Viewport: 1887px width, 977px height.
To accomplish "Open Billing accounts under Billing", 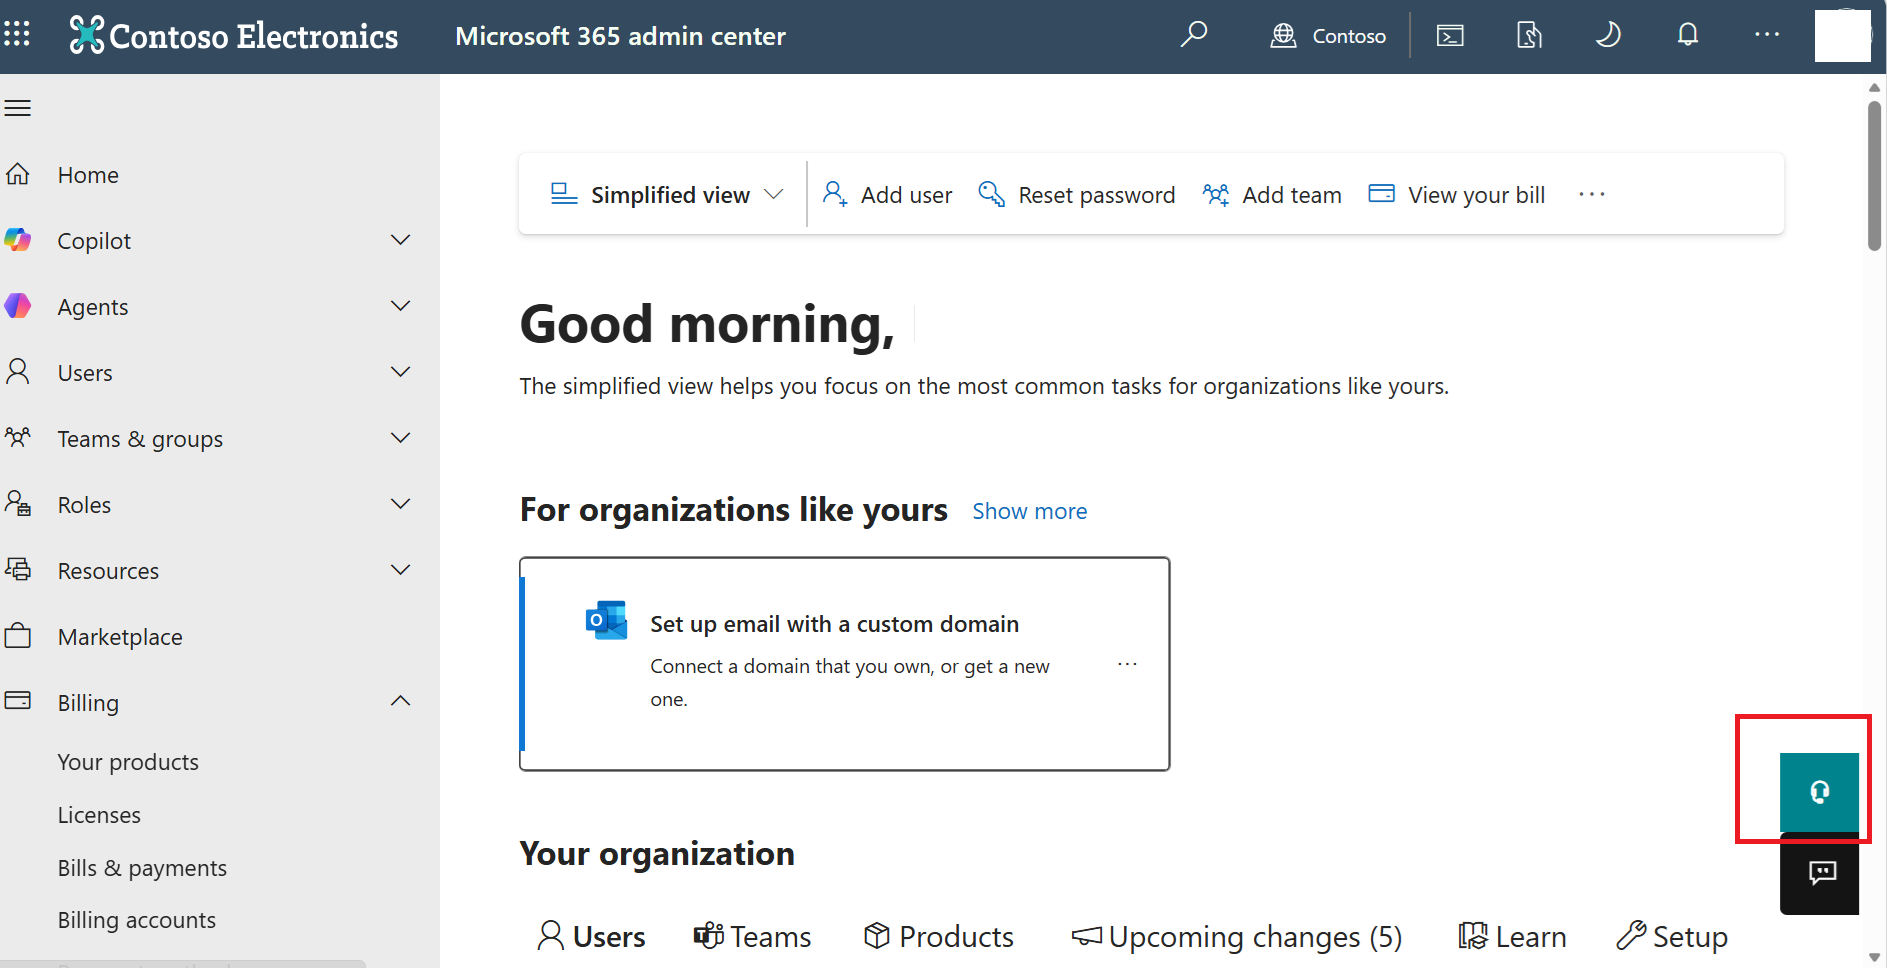I will [x=137, y=920].
